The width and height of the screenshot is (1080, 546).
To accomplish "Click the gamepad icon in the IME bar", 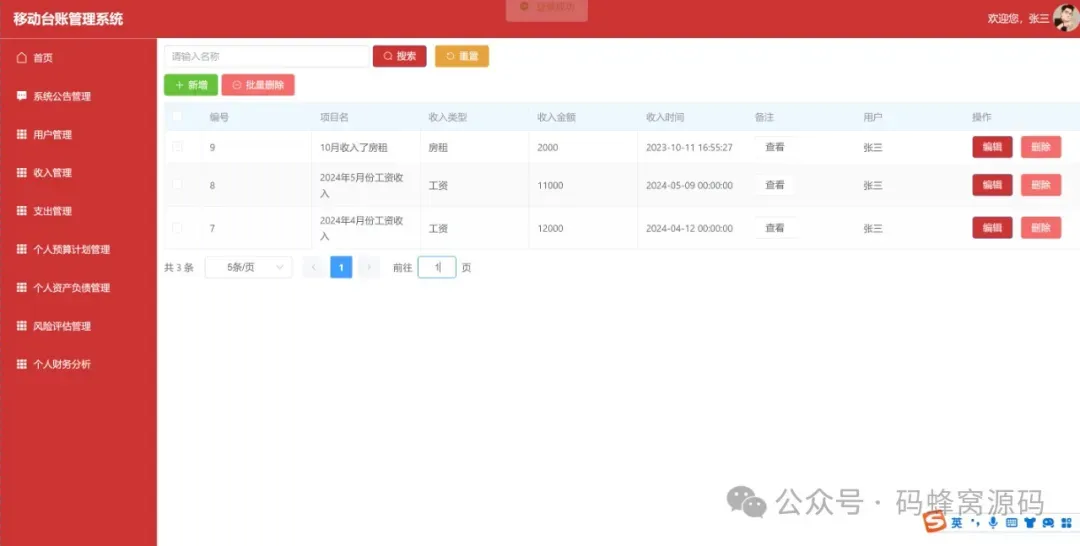I will (x=1048, y=523).
